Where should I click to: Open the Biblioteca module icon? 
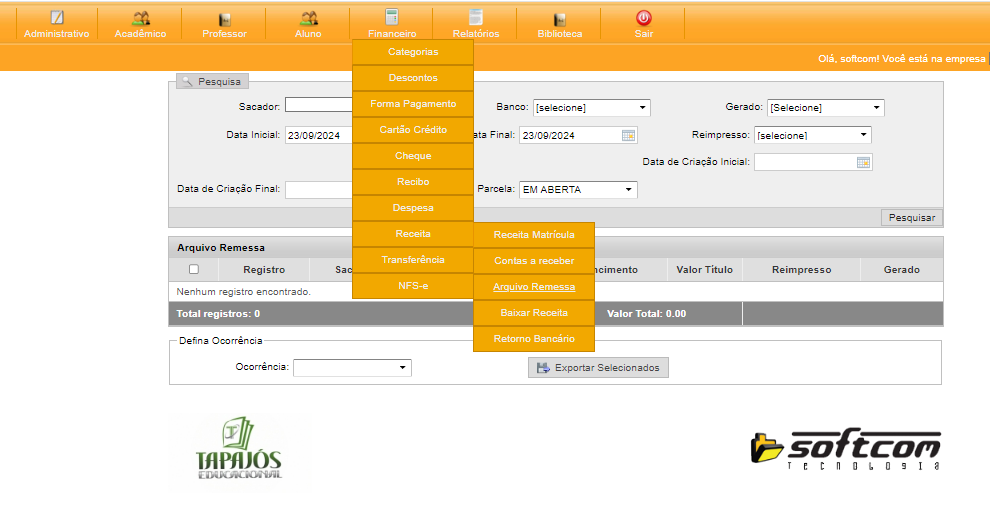[x=559, y=19]
